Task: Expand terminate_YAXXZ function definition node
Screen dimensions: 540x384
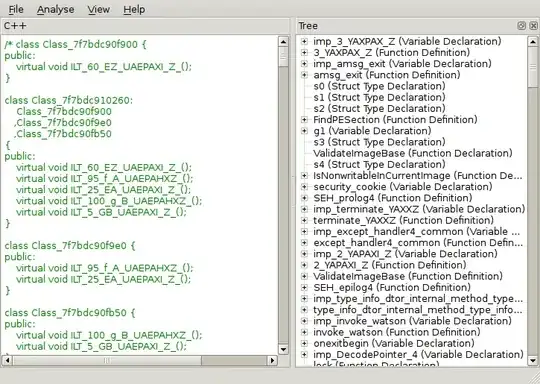Action: pyautogui.click(x=304, y=220)
